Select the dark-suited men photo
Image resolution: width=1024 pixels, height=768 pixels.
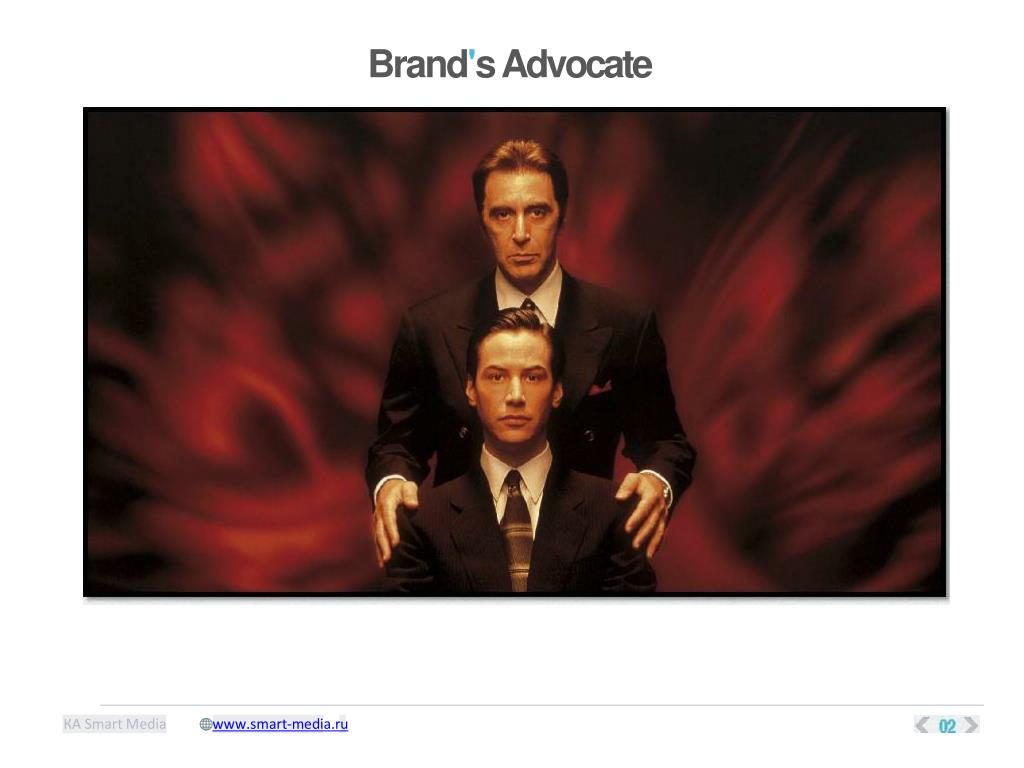(x=515, y=352)
